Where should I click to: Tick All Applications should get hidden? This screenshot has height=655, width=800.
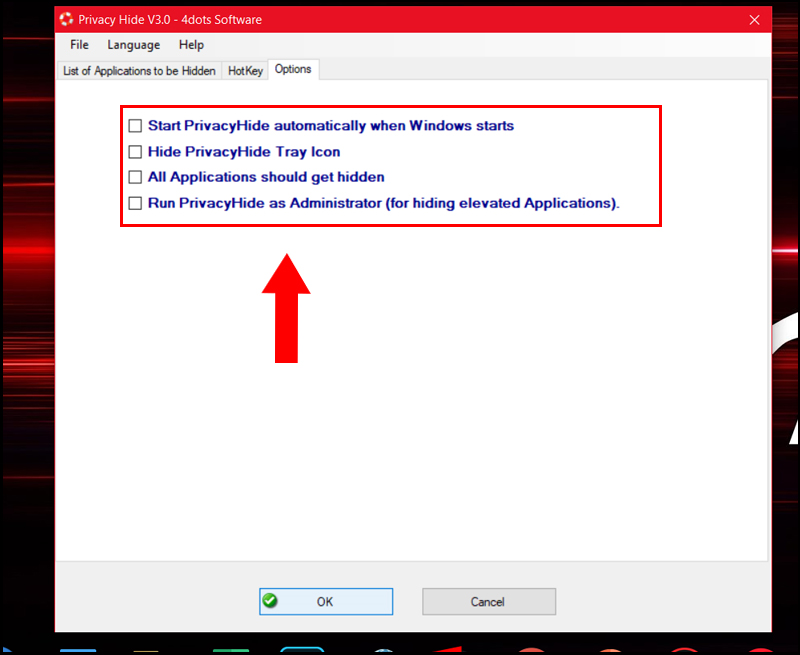click(135, 177)
